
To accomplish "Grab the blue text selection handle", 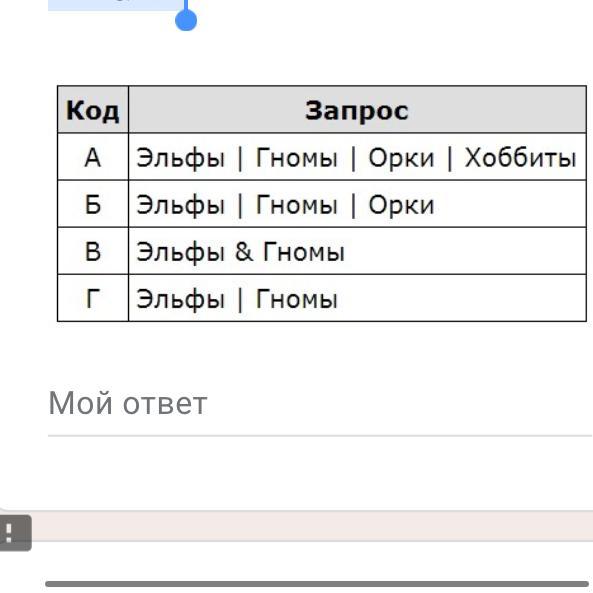I will [186, 19].
